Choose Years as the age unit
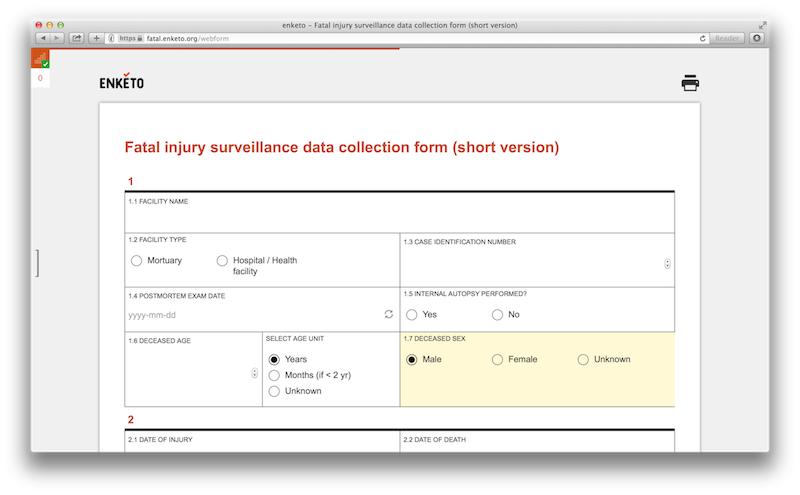The image size is (800, 495). tap(274, 359)
